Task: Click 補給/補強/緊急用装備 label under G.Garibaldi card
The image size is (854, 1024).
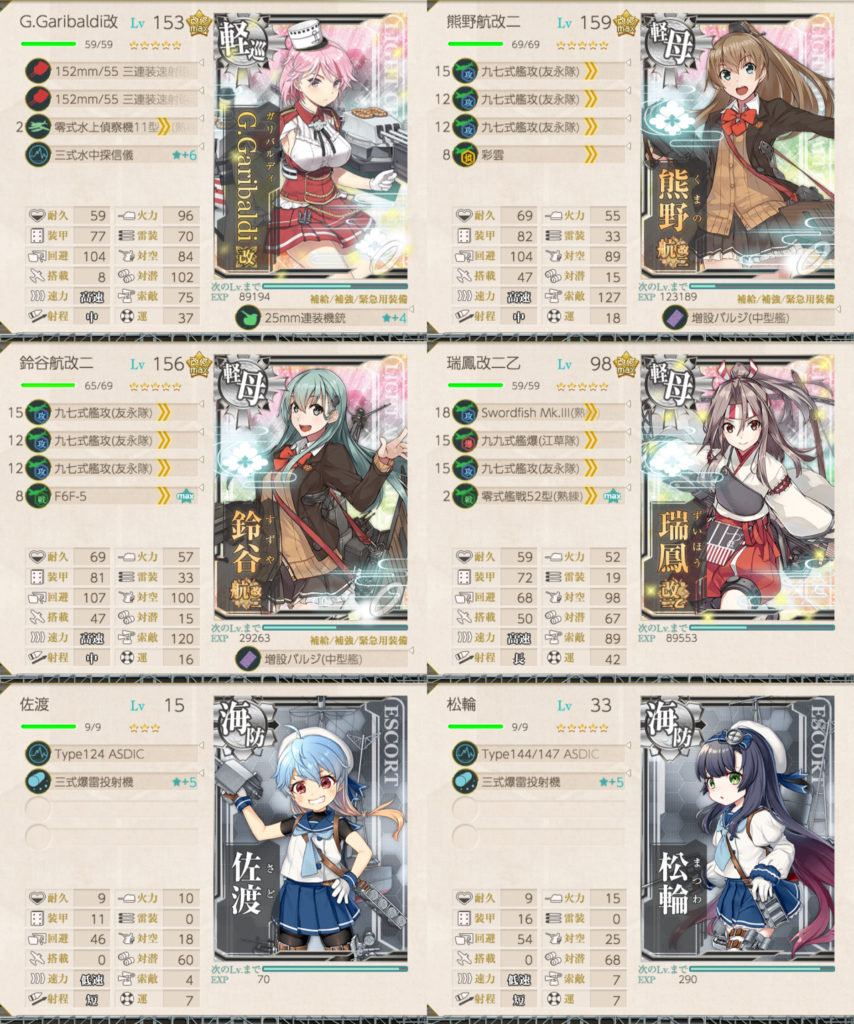Action: [358, 299]
